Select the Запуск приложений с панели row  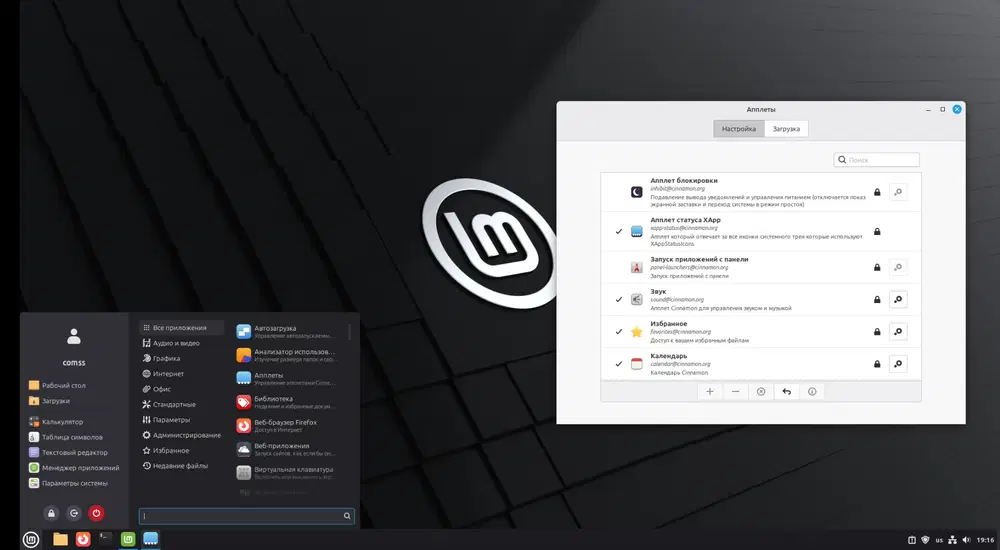tap(761, 267)
